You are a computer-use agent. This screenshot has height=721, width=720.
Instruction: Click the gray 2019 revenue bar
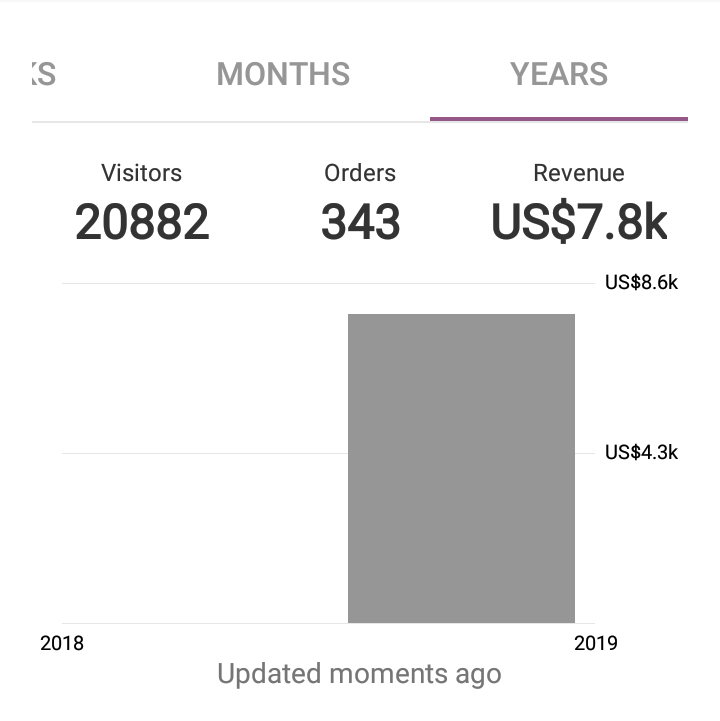click(x=461, y=468)
